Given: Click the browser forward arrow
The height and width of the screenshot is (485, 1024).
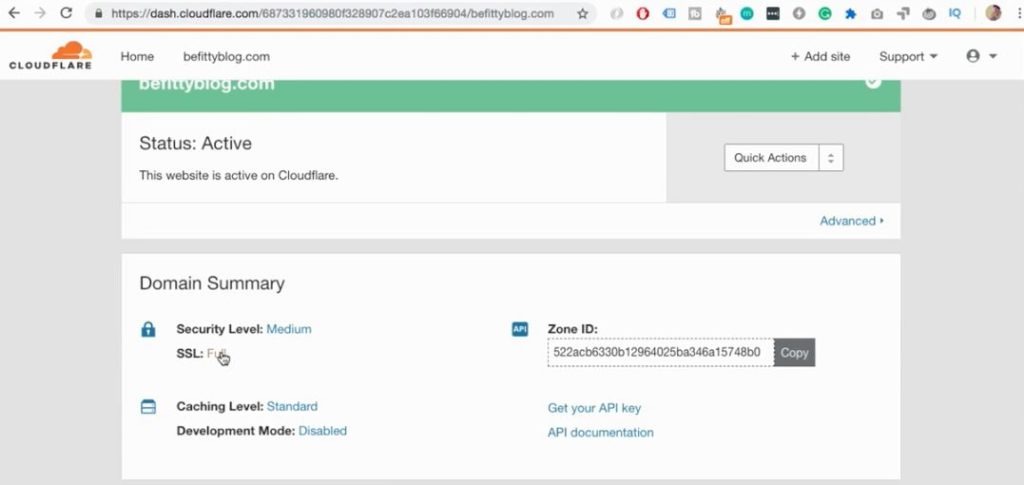Looking at the screenshot, I should [40, 13].
